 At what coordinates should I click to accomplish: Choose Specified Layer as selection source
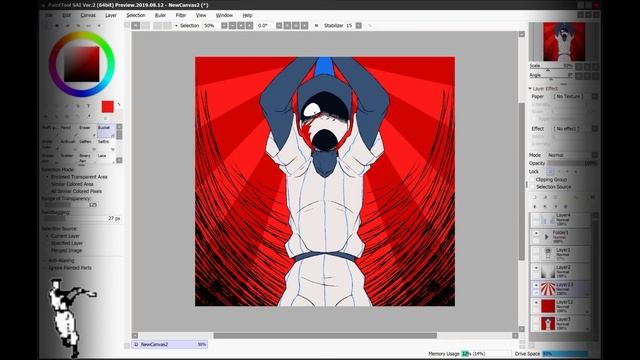64,243
